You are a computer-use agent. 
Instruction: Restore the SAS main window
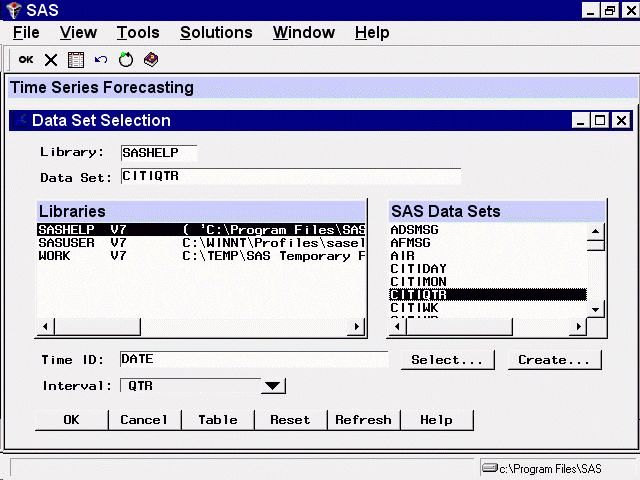pos(610,10)
